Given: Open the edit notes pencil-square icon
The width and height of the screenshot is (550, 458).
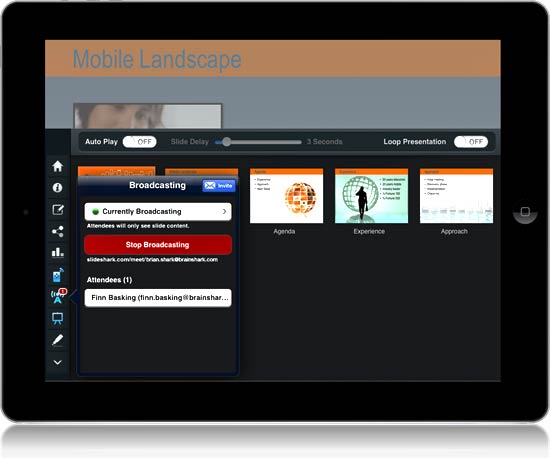Looking at the screenshot, I should 58,210.
